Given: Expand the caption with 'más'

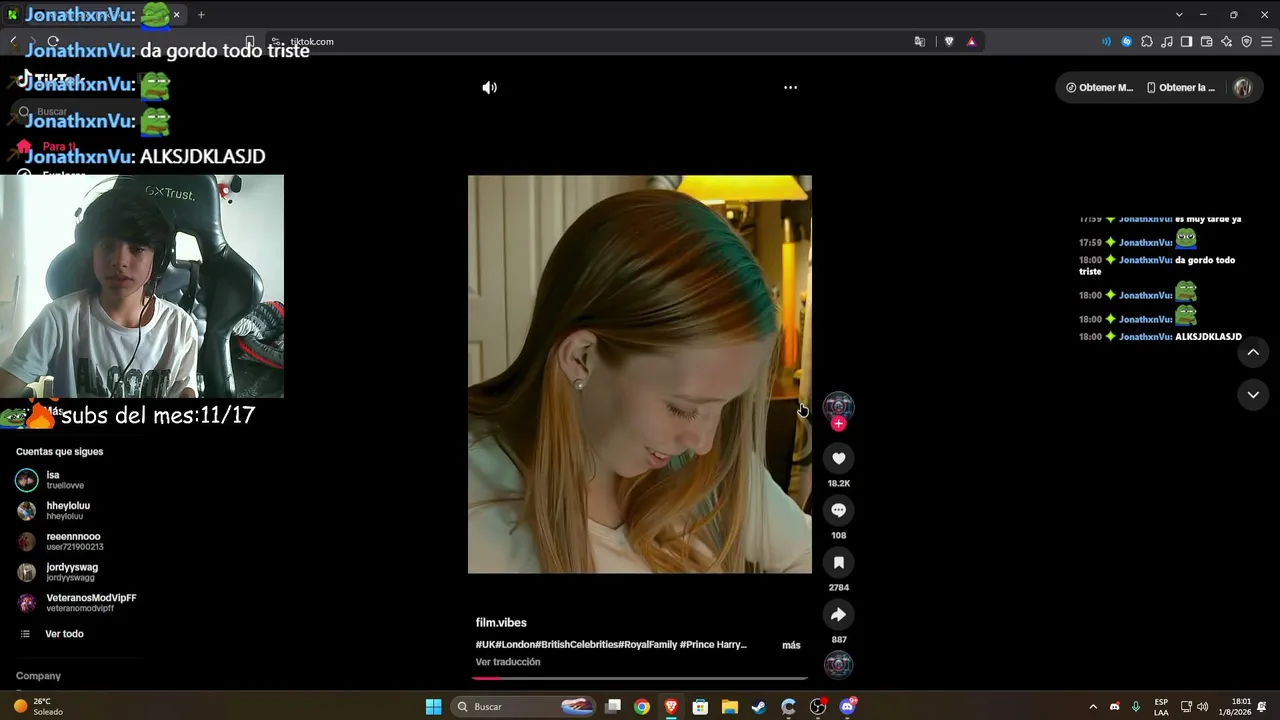Looking at the screenshot, I should coord(791,645).
